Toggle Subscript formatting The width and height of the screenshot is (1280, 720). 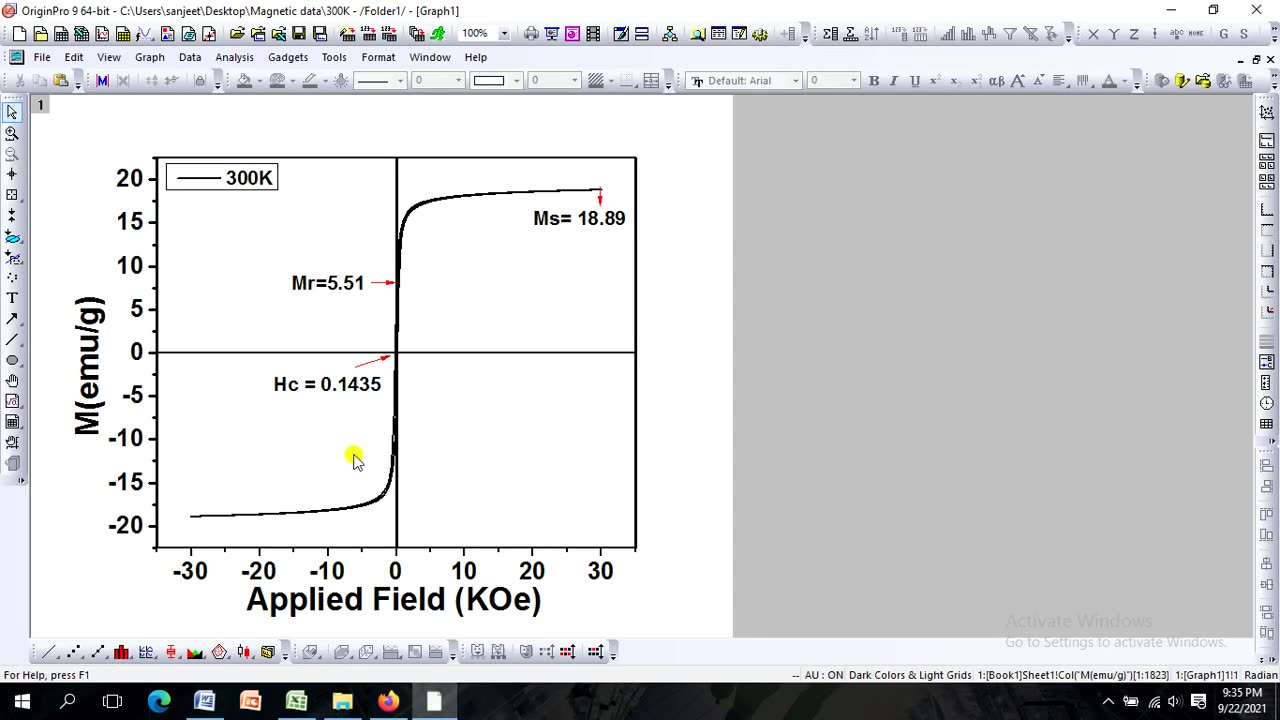(x=954, y=81)
